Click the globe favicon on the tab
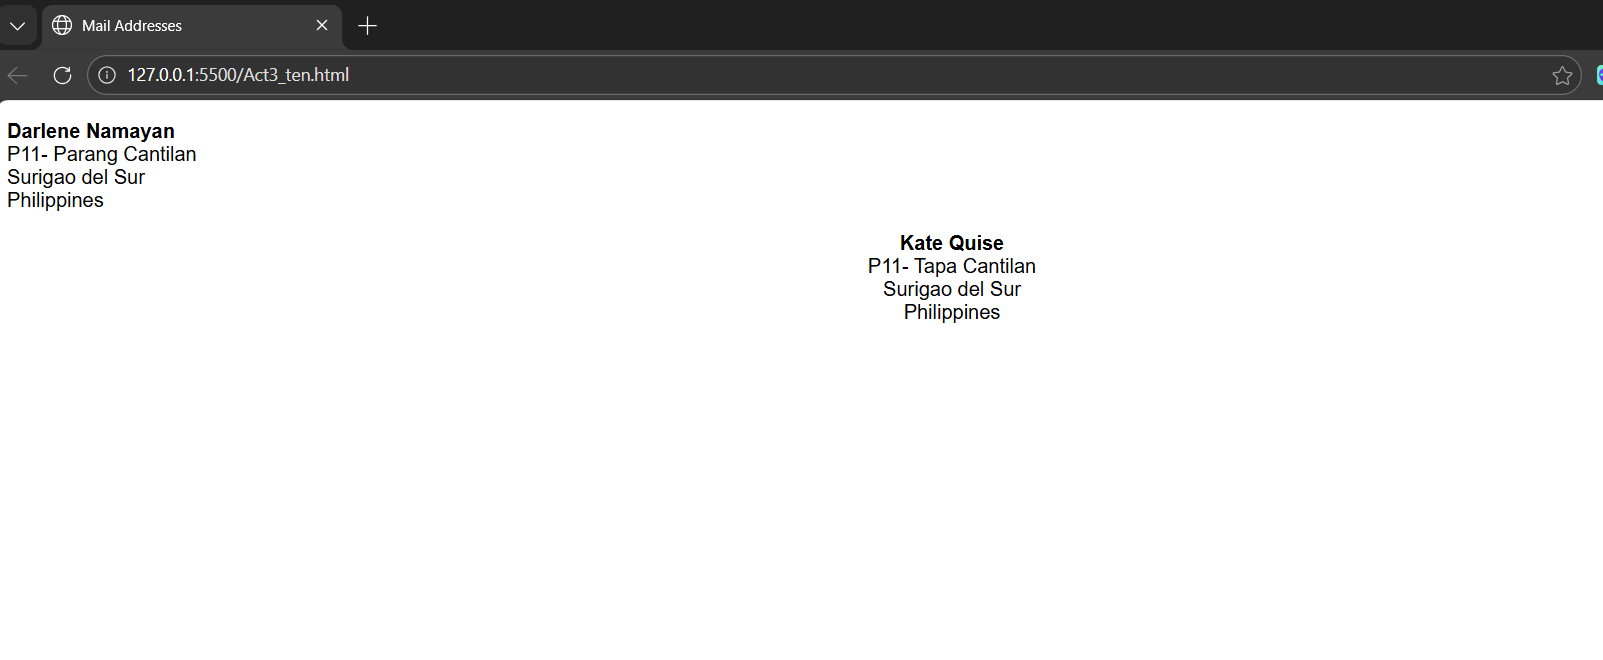 (x=62, y=26)
